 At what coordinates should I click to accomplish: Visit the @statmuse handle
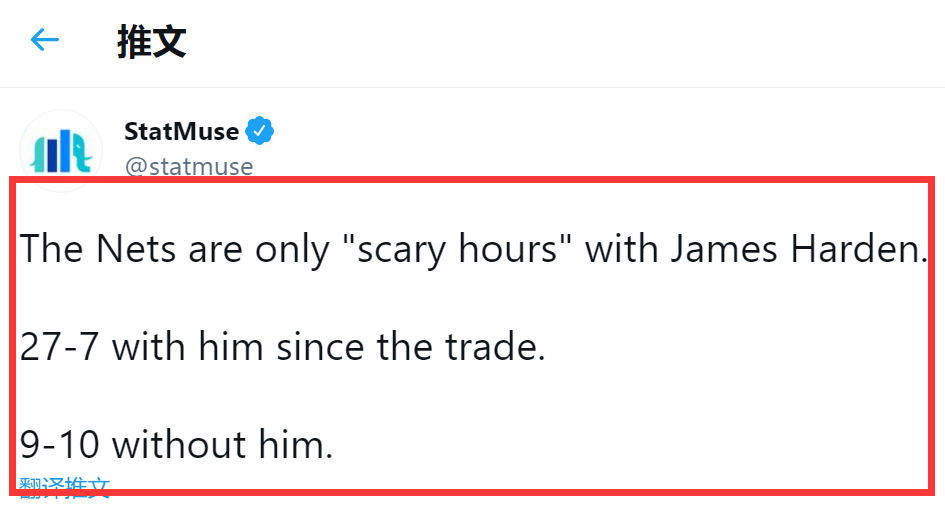point(188,166)
